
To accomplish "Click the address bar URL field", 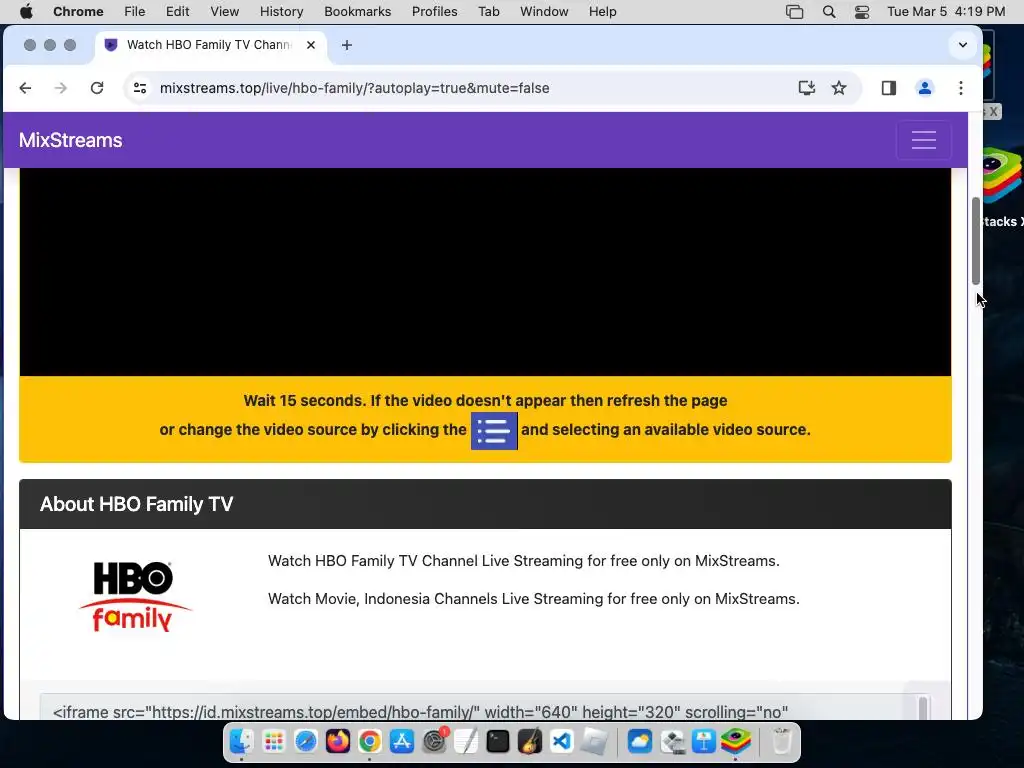I will click(355, 88).
